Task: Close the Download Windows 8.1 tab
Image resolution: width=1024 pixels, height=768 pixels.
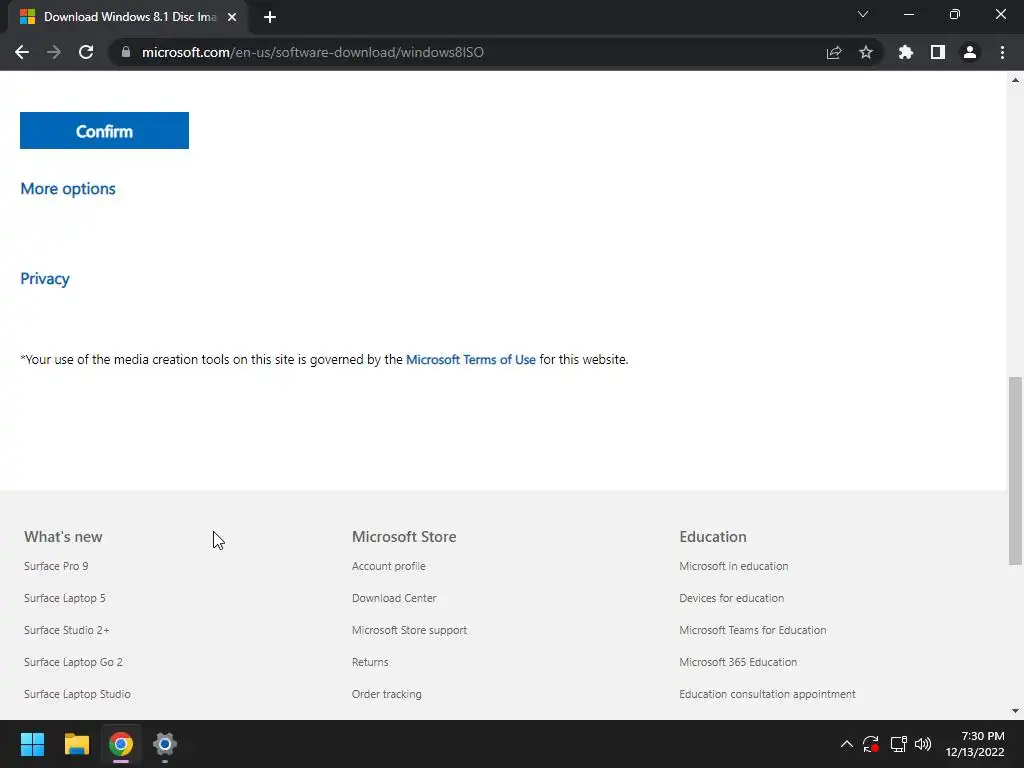Action: (x=232, y=17)
